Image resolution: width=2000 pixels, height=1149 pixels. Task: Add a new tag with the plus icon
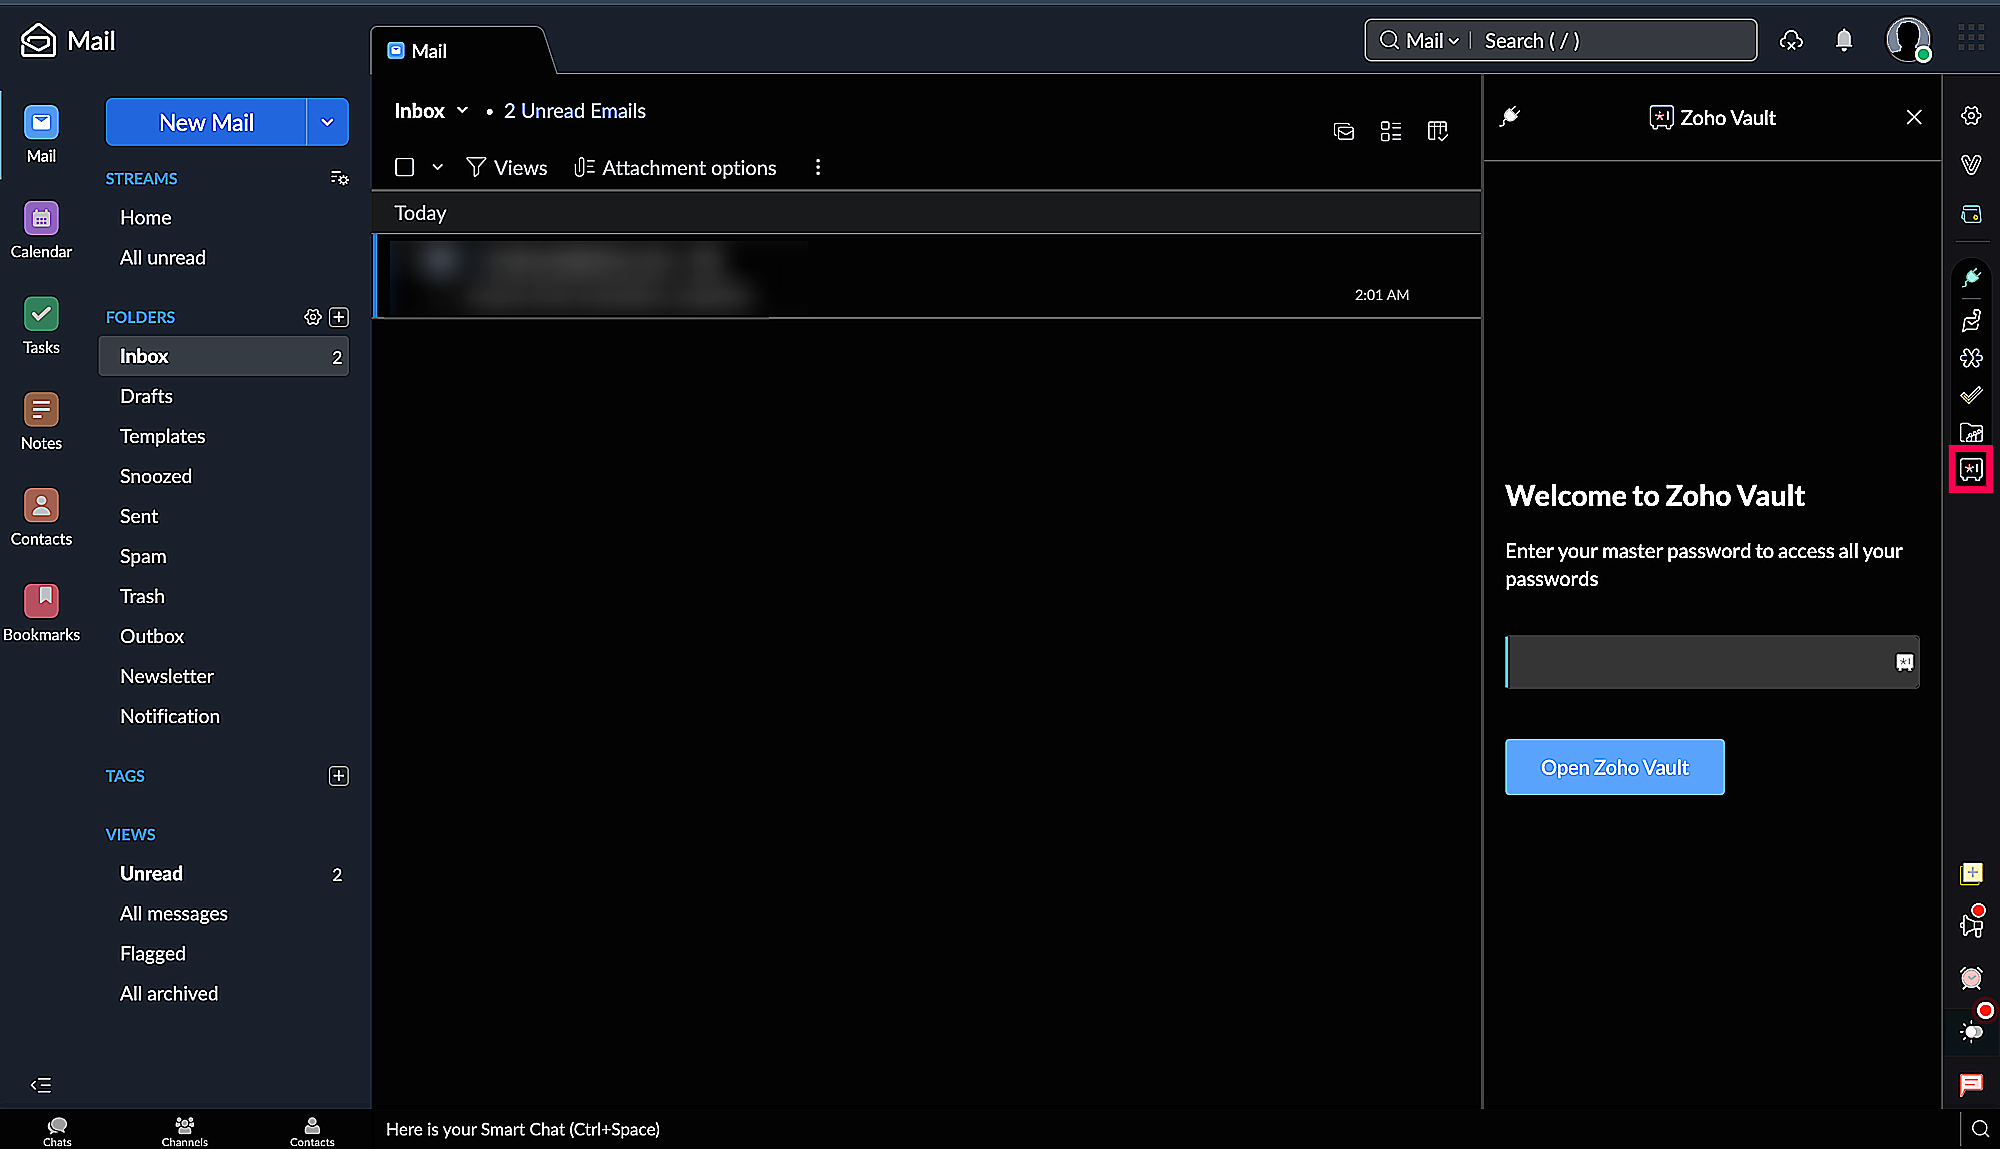[x=339, y=776]
